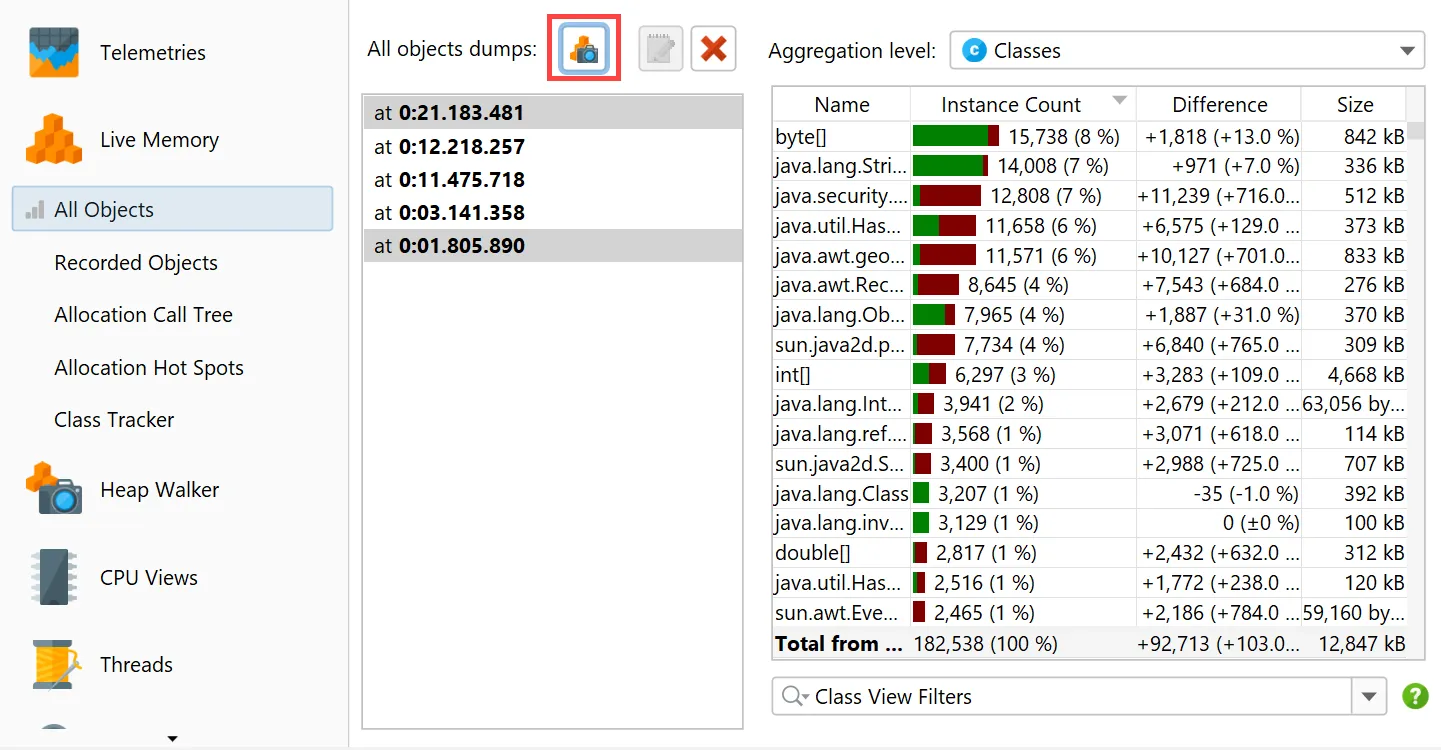1441x750 pixels.
Task: Go to Allocation Hot Spots view
Action: [x=149, y=368]
